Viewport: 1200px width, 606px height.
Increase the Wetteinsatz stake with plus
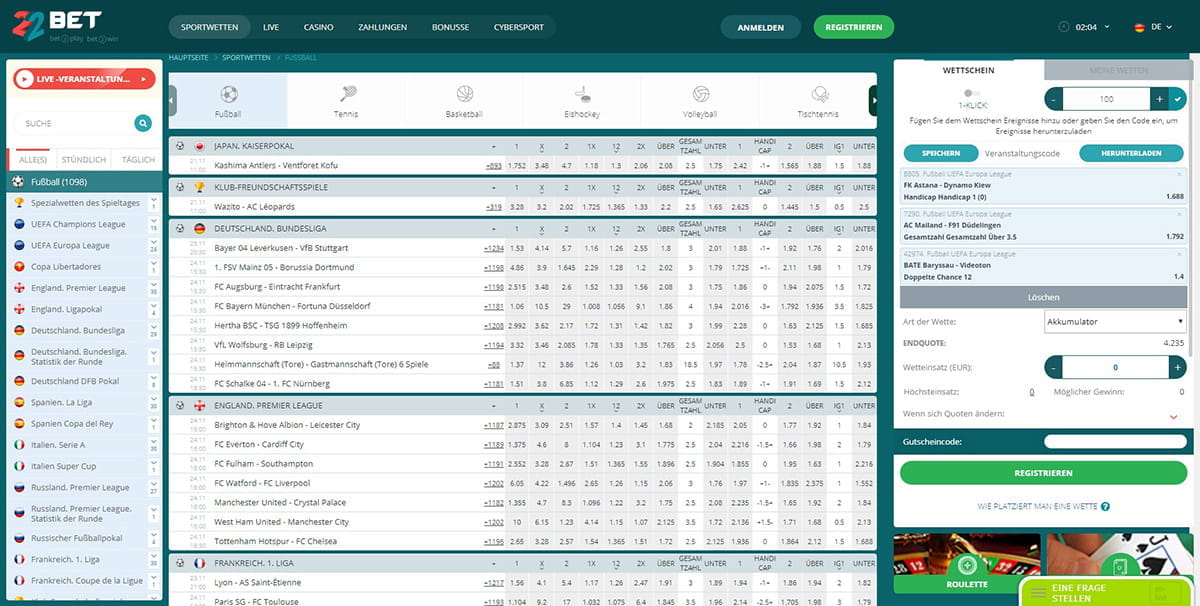(1177, 367)
